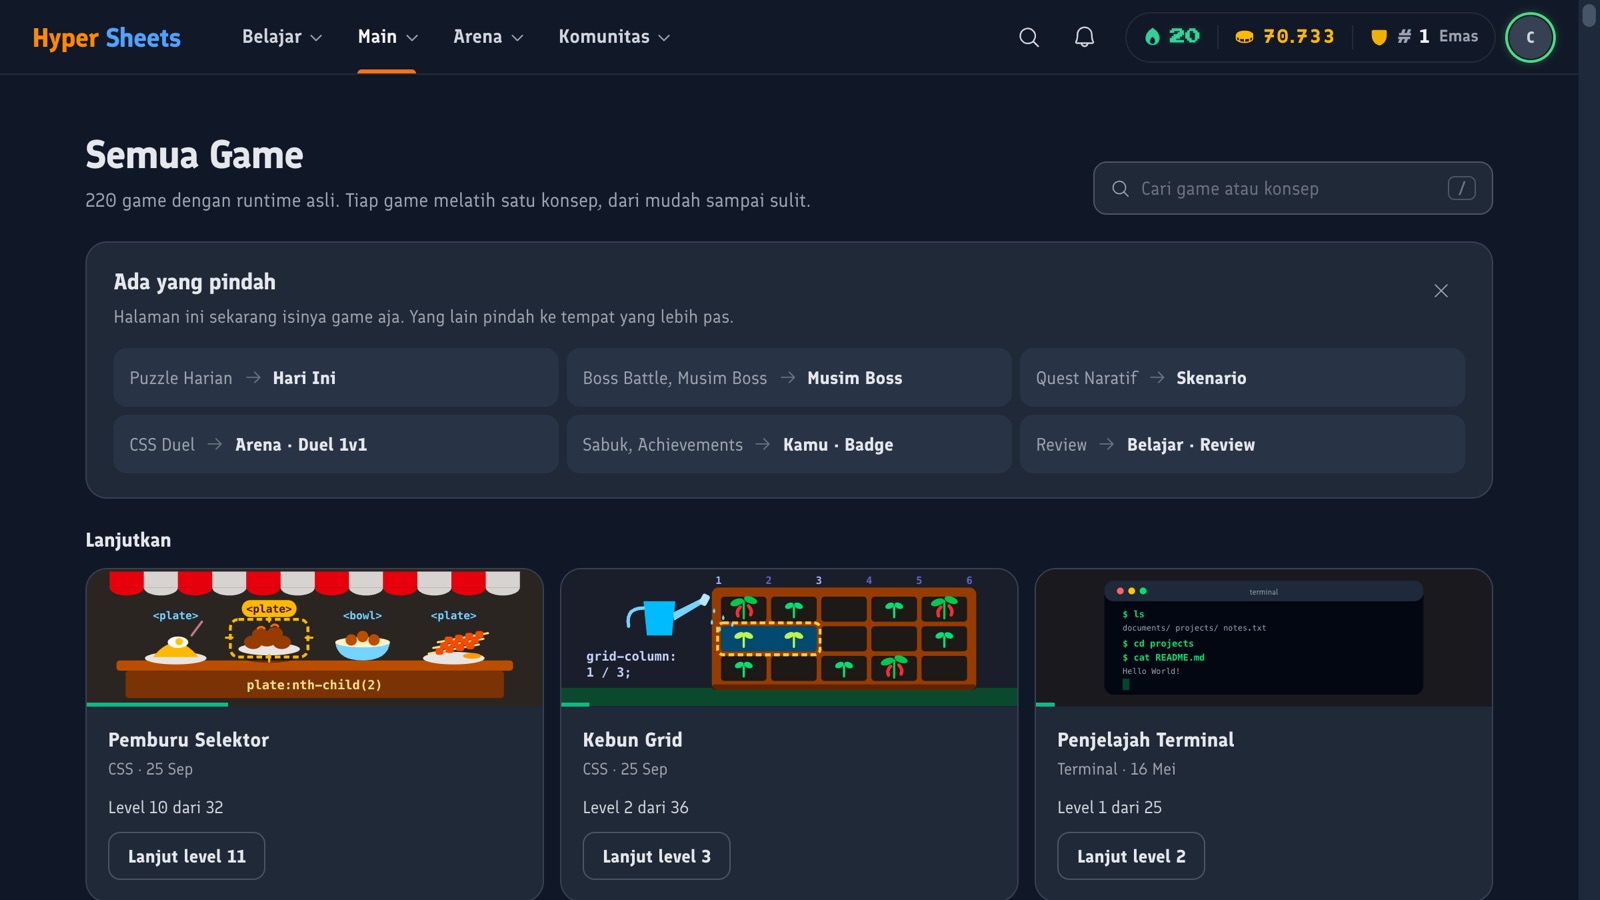Expand the Main menu

pyautogui.click(x=388, y=37)
